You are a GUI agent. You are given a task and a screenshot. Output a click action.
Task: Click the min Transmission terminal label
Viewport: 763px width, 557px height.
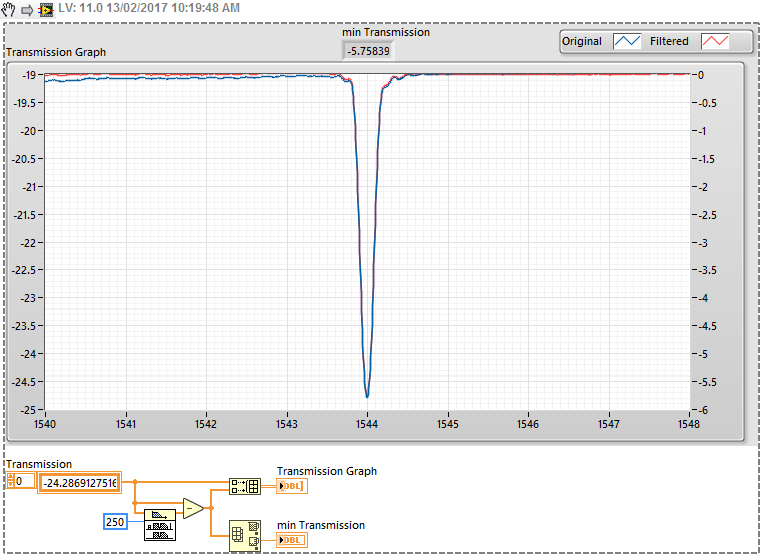[321, 525]
